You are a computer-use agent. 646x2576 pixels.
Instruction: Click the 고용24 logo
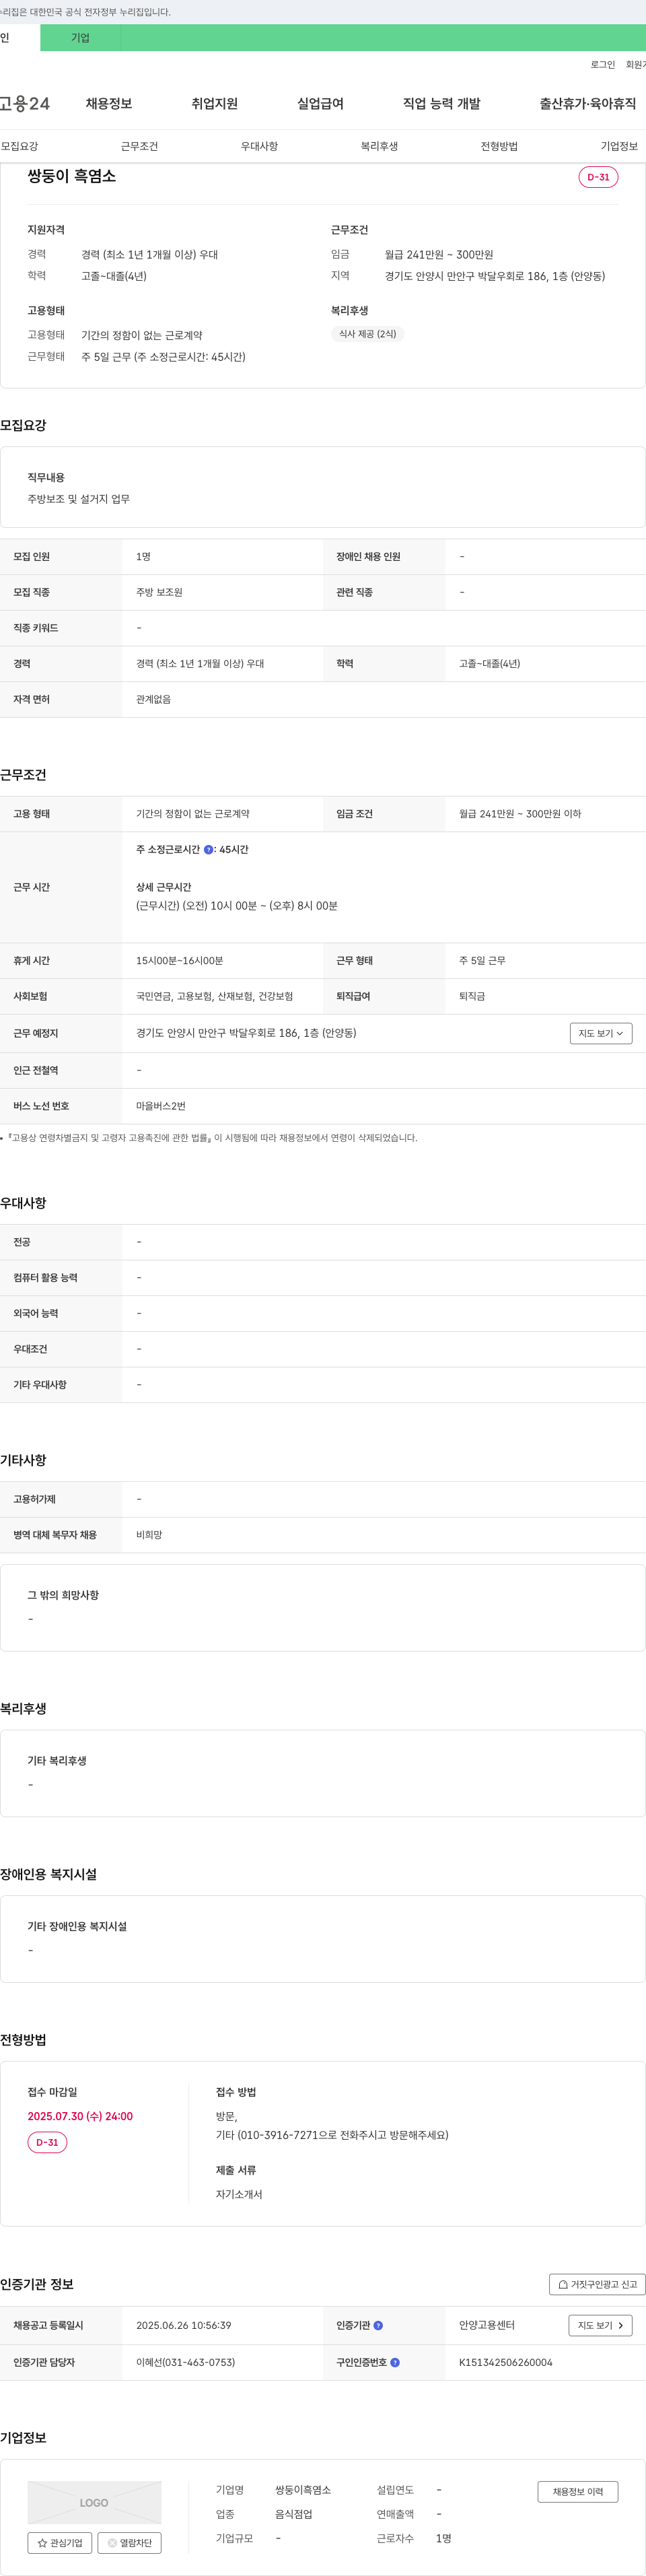coord(24,103)
